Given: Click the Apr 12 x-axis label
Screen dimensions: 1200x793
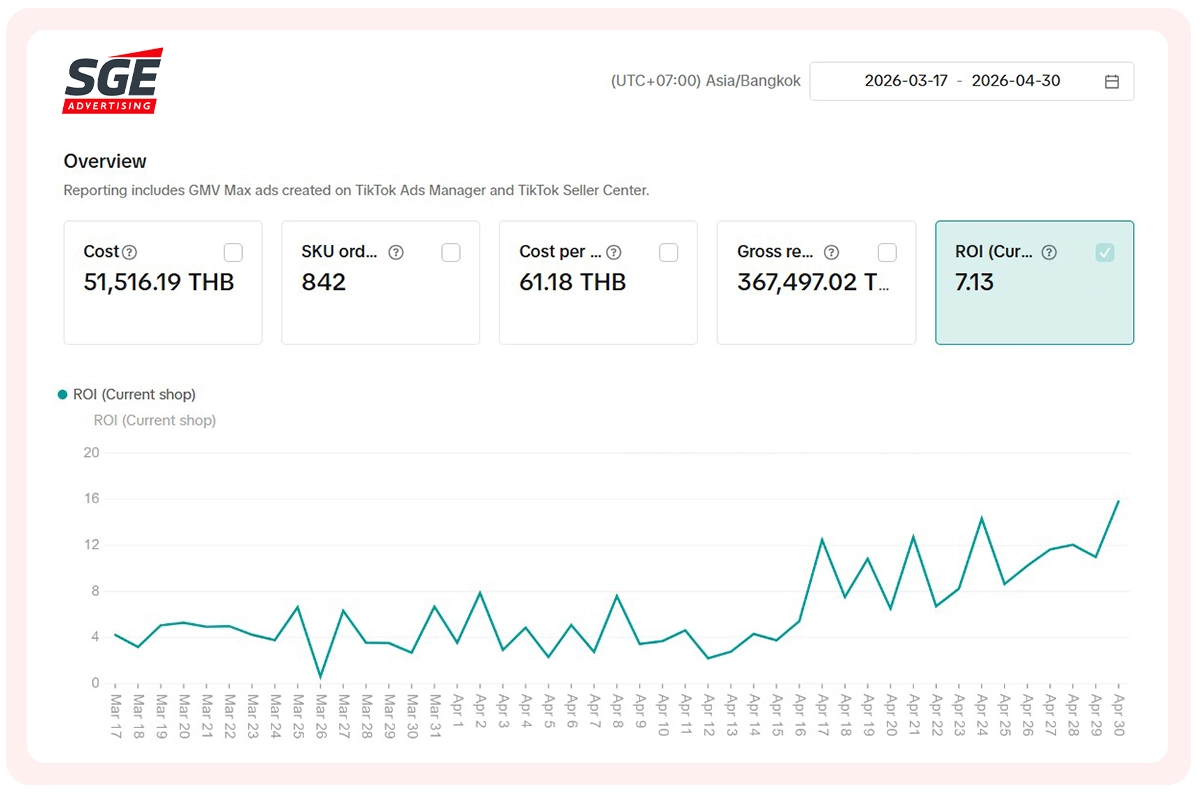Looking at the screenshot, I should pyautogui.click(x=708, y=714).
